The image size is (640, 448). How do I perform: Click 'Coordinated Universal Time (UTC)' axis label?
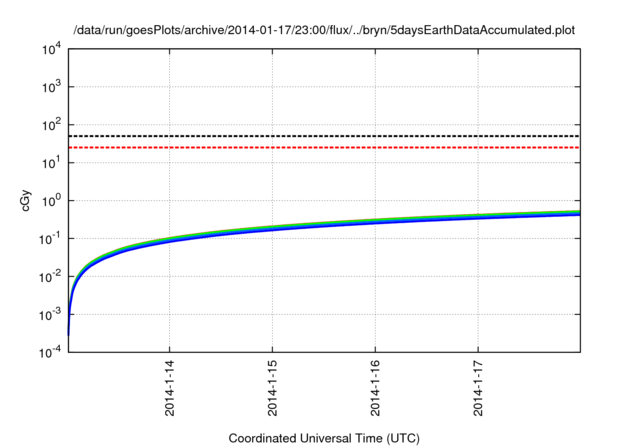coord(324,438)
